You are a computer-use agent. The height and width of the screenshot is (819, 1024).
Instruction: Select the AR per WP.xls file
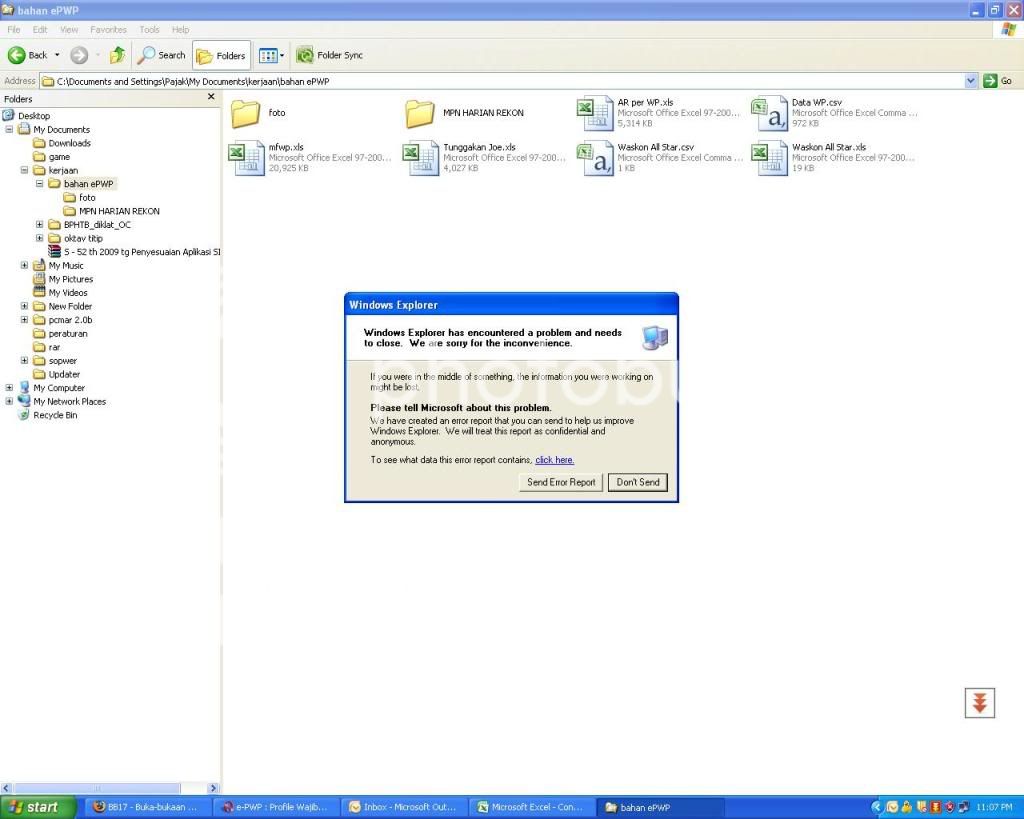point(658,113)
